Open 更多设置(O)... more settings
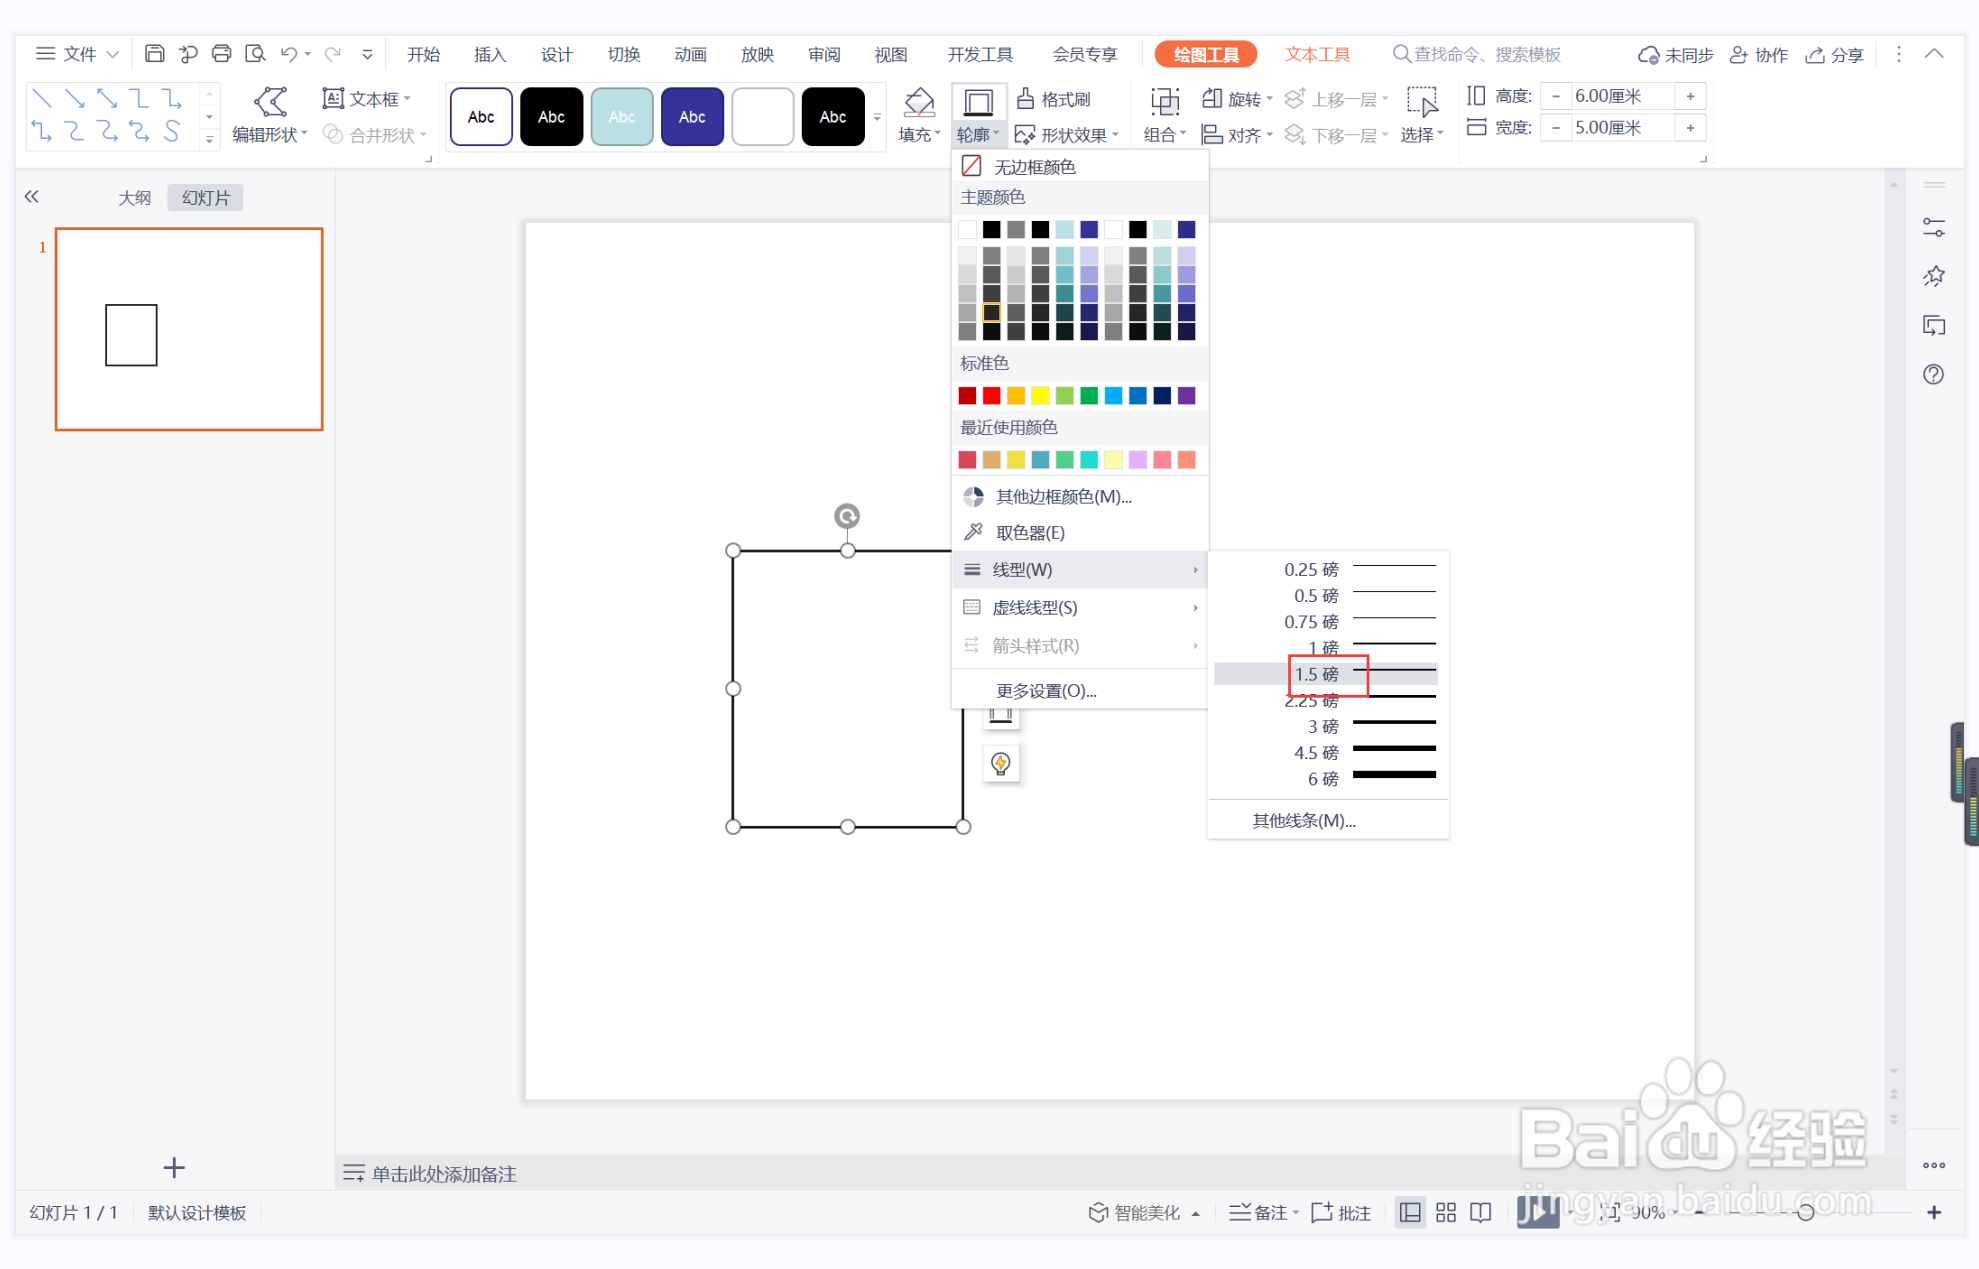 coord(1046,691)
